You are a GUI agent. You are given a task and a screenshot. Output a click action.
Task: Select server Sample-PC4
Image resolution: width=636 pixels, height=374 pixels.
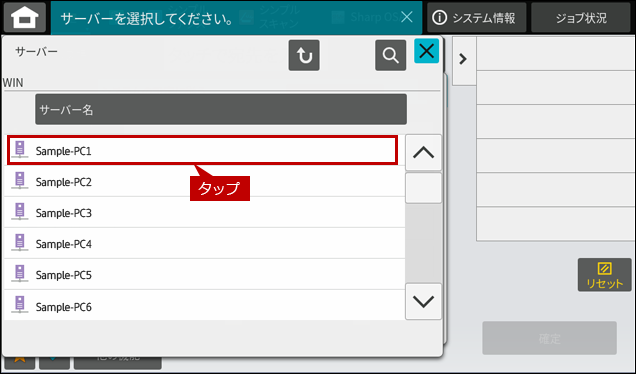click(x=204, y=243)
